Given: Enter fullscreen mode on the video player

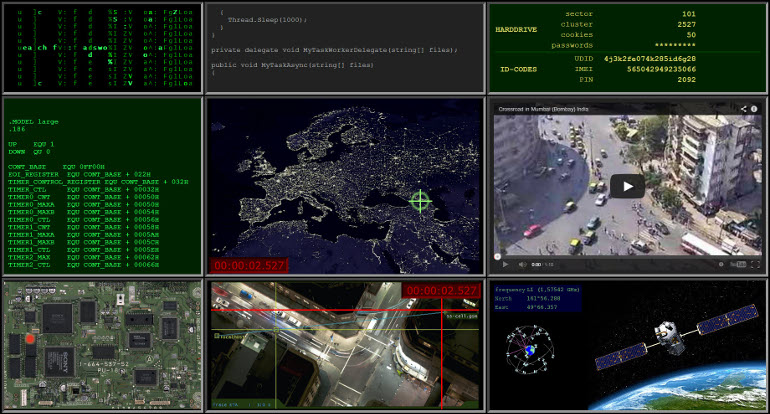Looking at the screenshot, I should coord(755,264).
